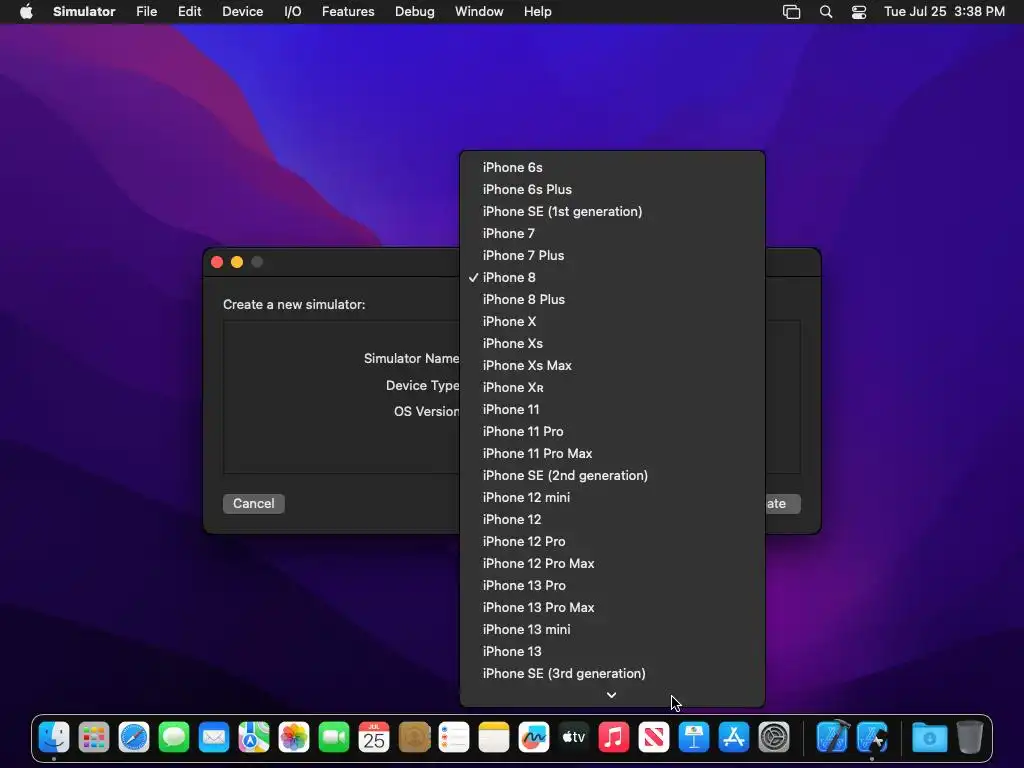Image resolution: width=1024 pixels, height=768 pixels.
Task: Open the Downloads folder in Dock
Action: [x=930, y=738]
